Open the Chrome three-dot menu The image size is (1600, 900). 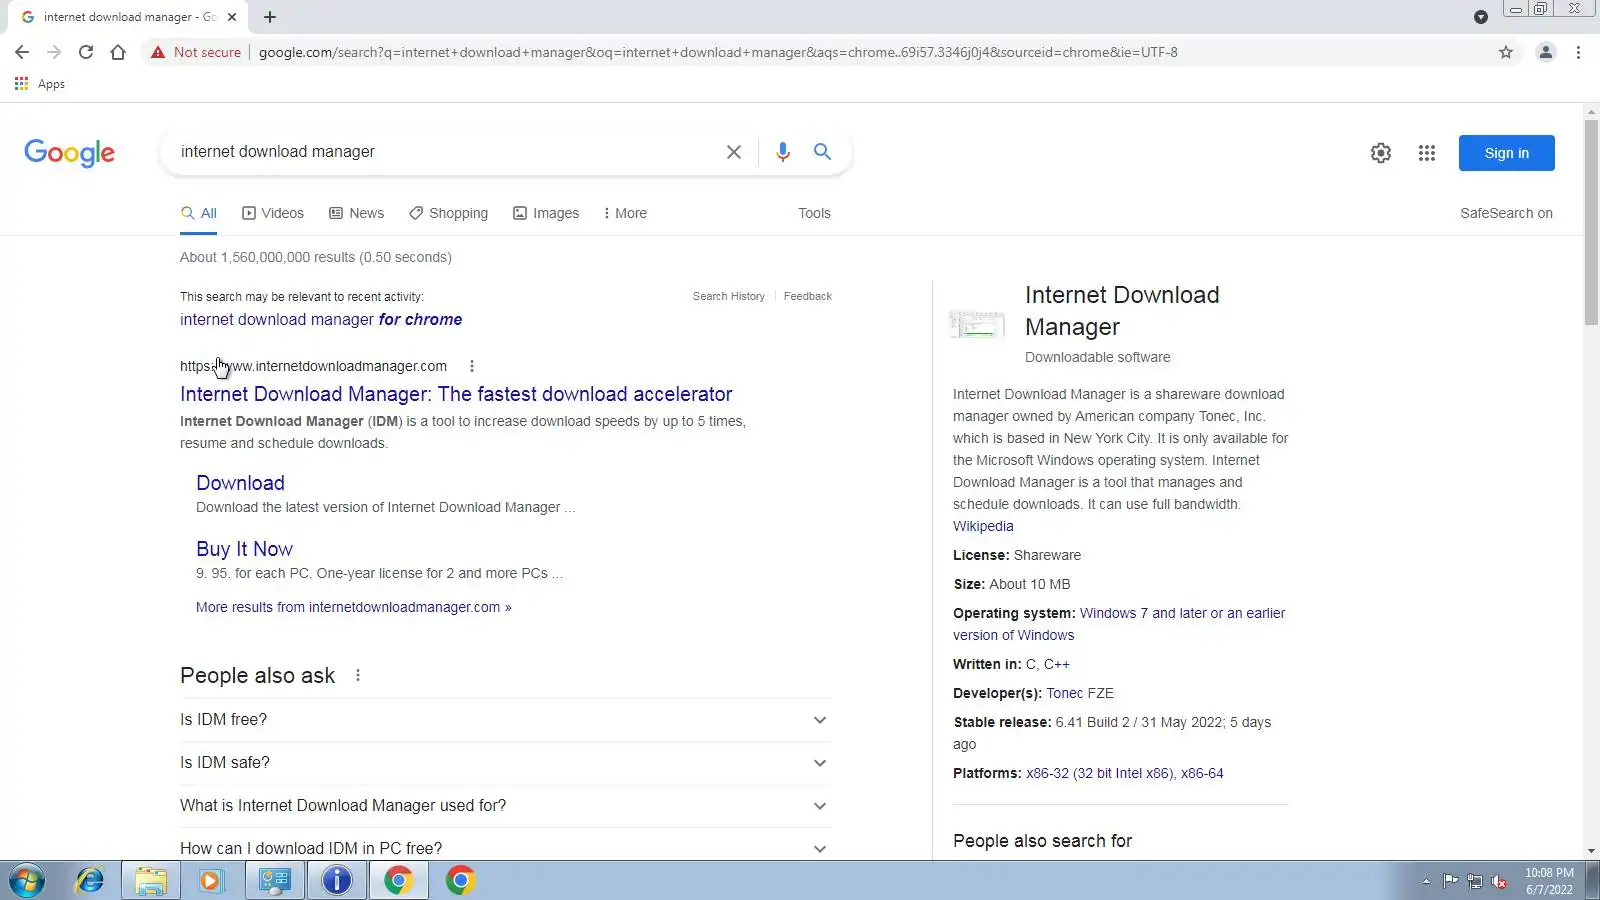click(x=1578, y=52)
